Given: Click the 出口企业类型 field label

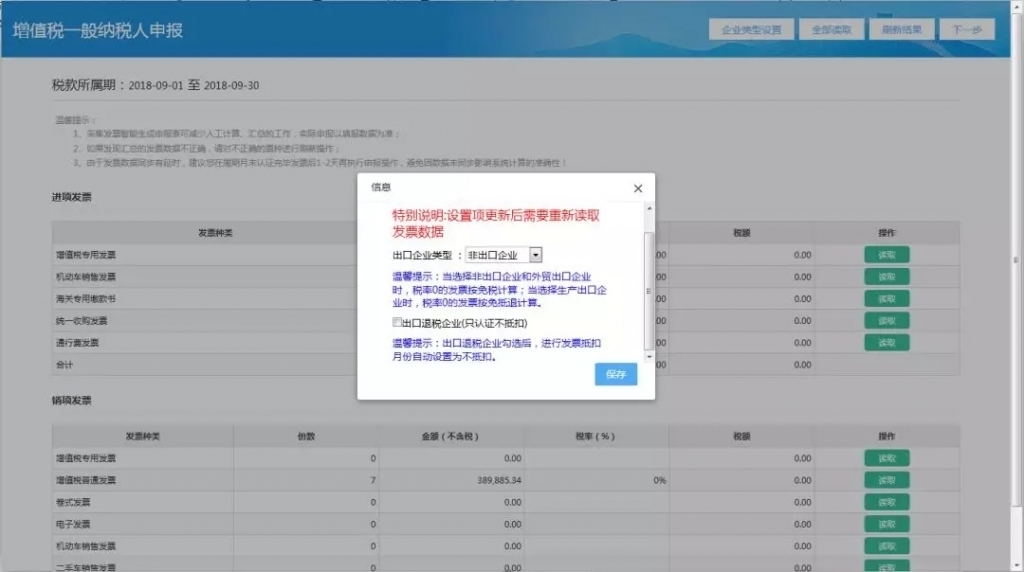Looking at the screenshot, I should (422, 255).
